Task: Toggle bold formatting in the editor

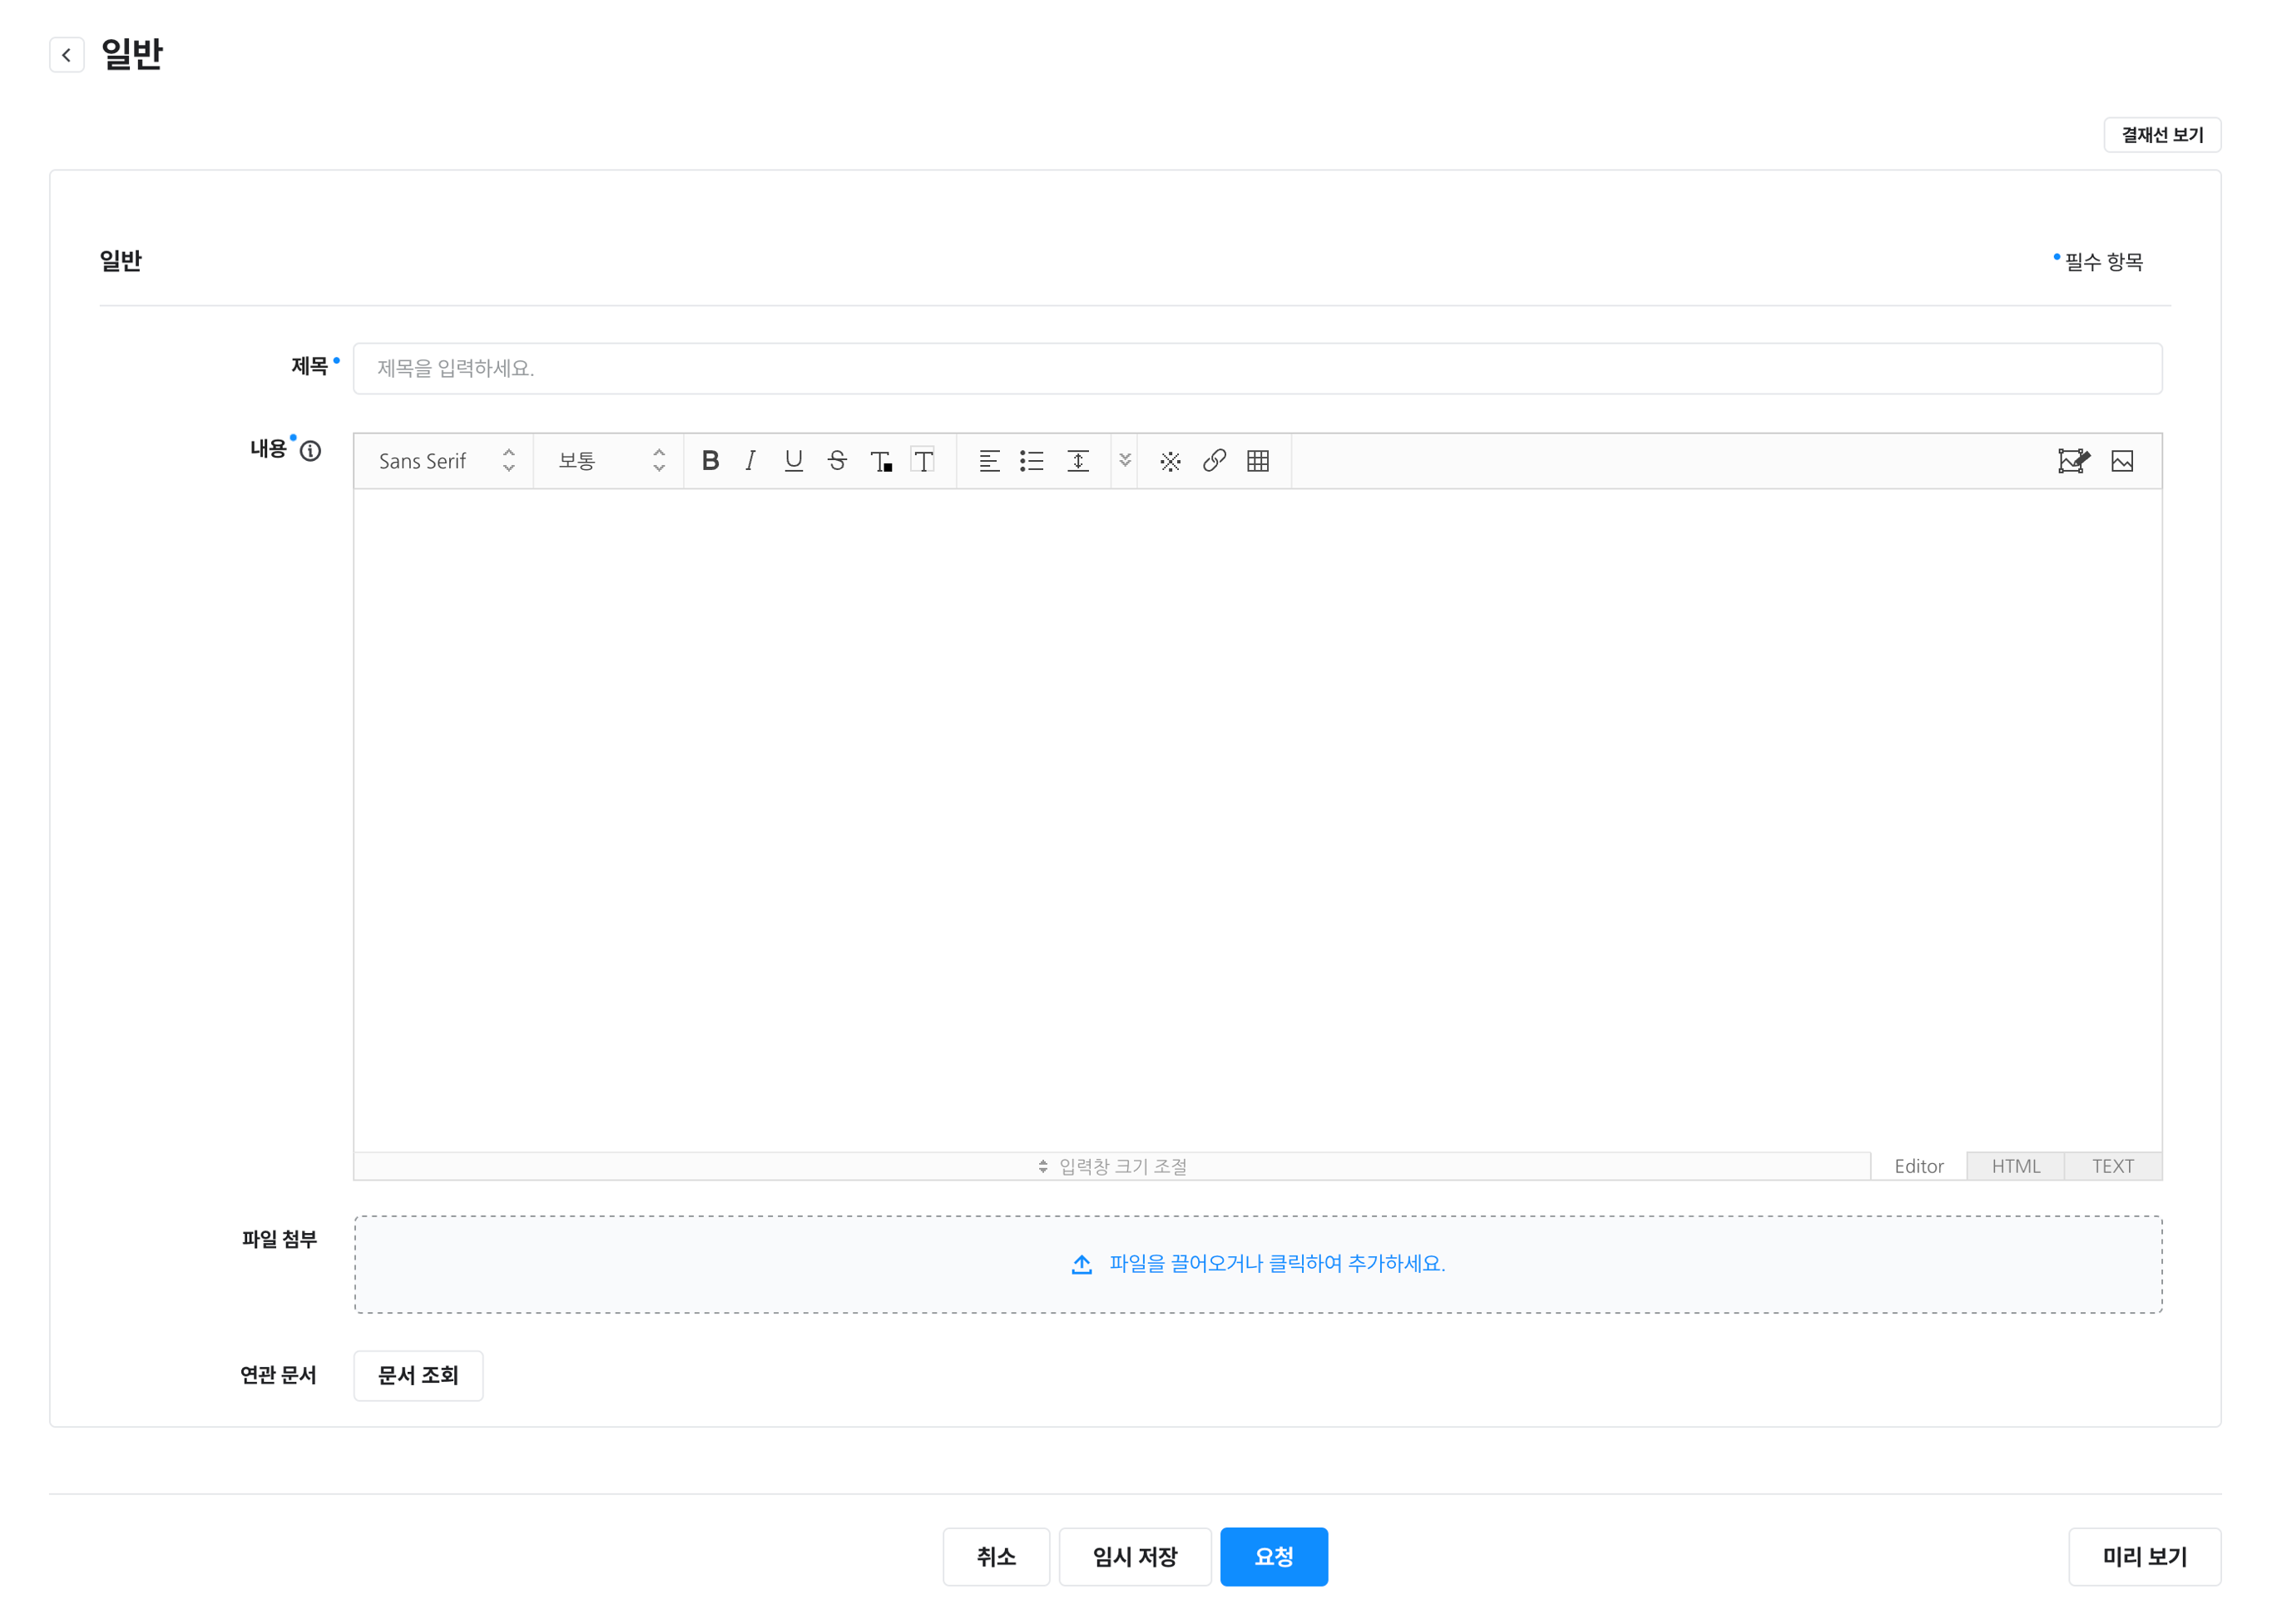Action: click(x=710, y=461)
